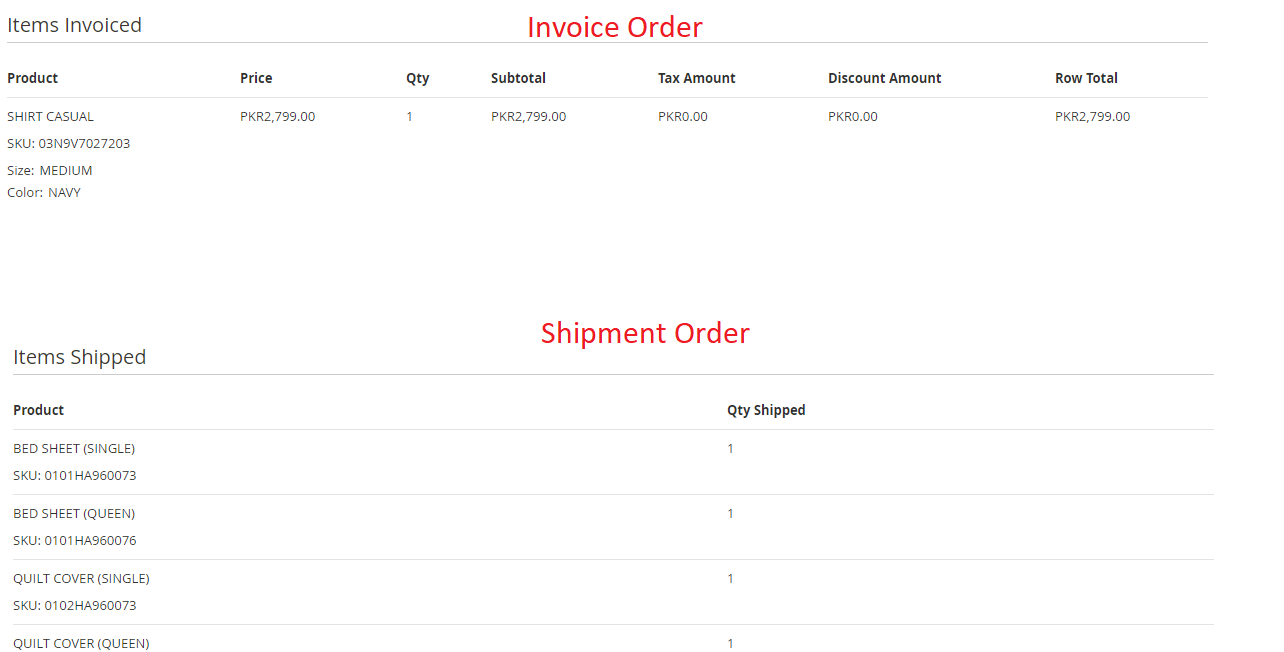This screenshot has height=652, width=1284.
Task: Click the Color NAVY attribute text
Action: 44,192
